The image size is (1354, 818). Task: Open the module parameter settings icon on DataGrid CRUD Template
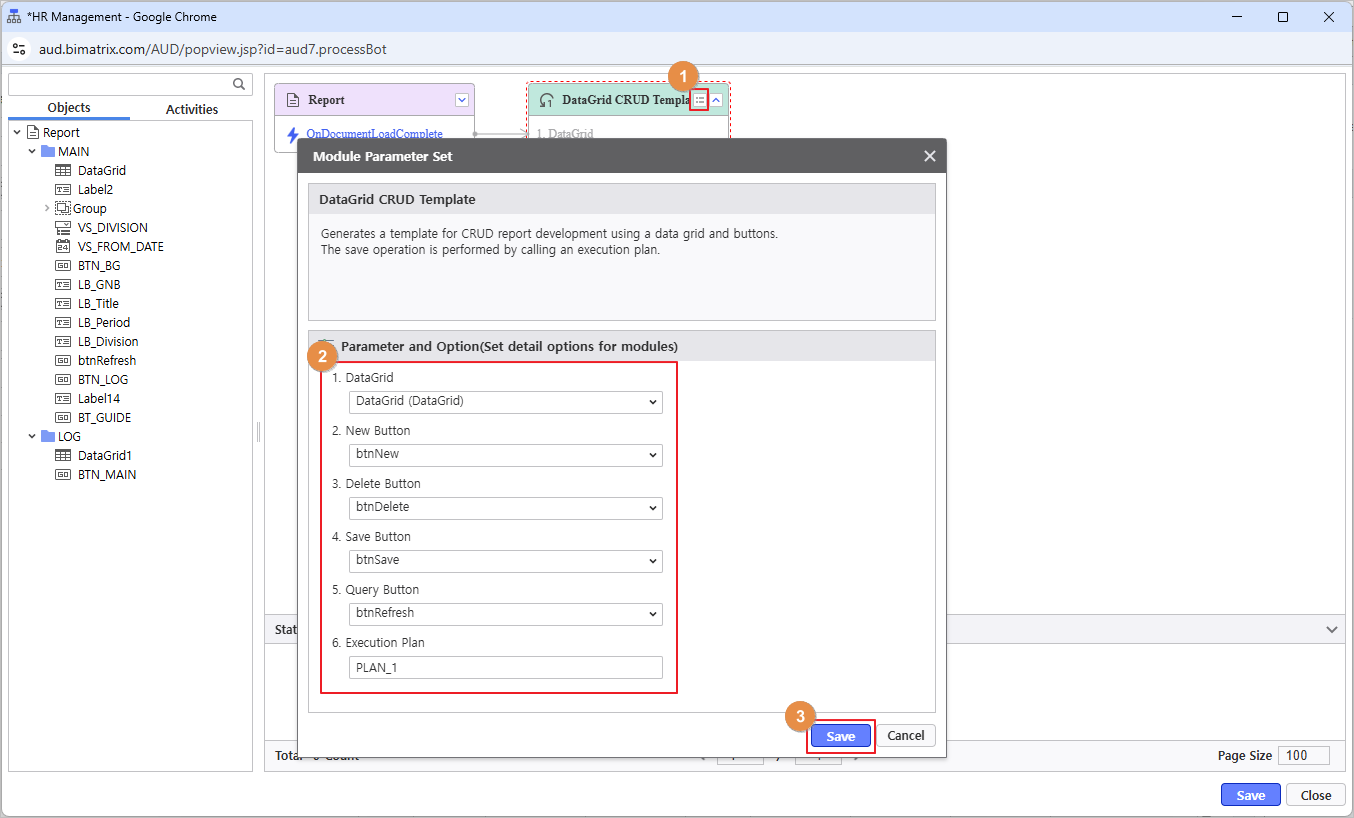(700, 100)
